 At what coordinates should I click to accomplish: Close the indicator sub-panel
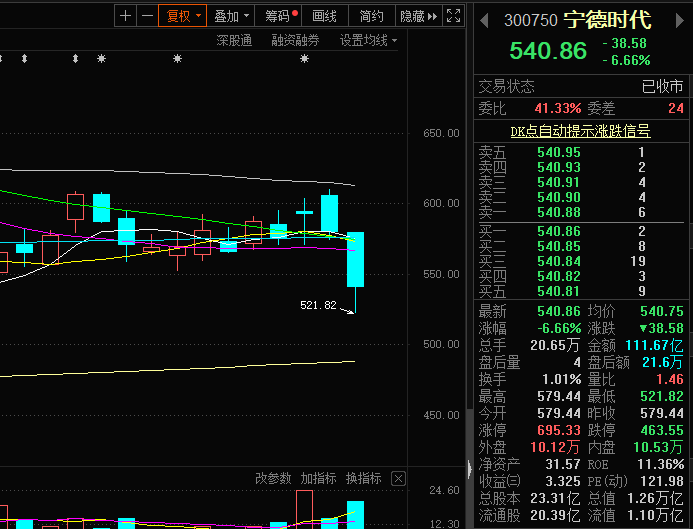tap(398, 479)
